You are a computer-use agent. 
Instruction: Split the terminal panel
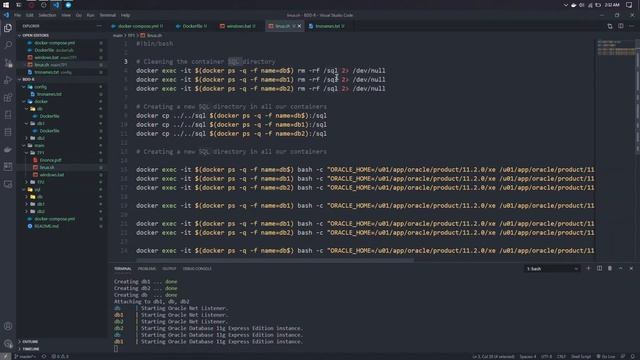(x=599, y=268)
